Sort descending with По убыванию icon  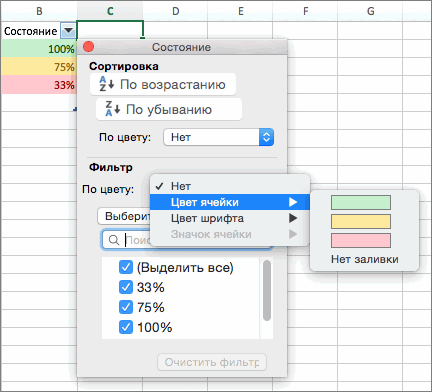112,109
